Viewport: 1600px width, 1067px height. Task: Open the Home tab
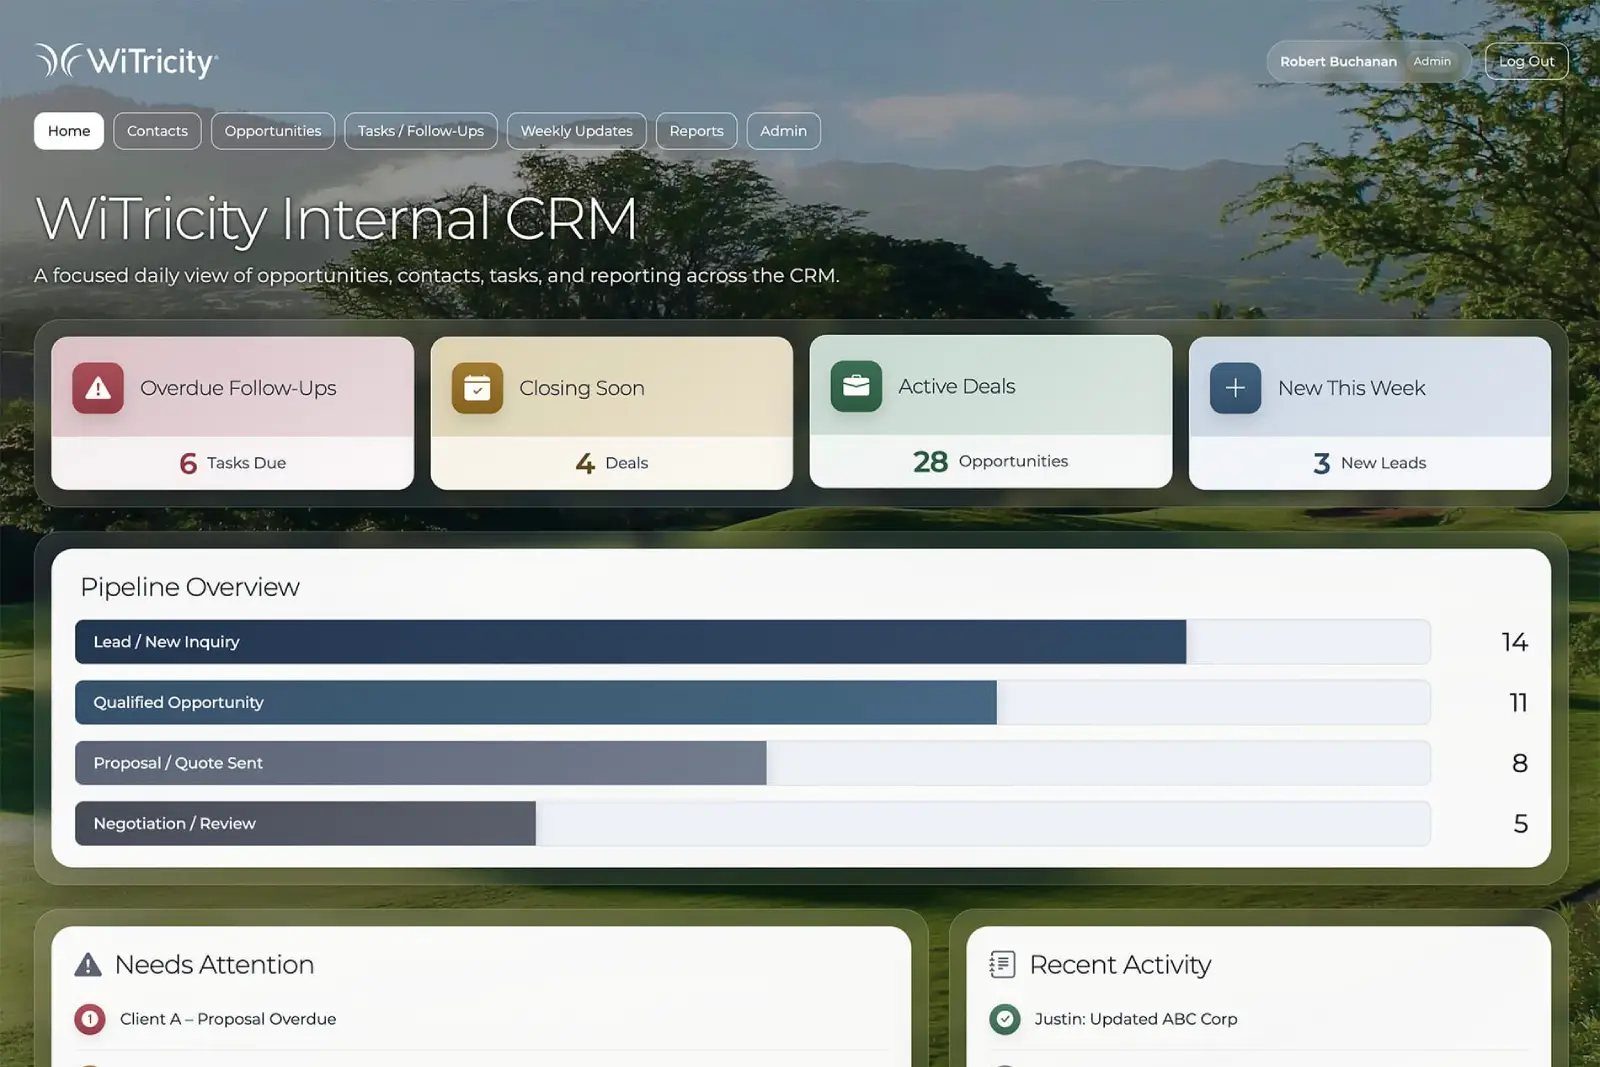click(69, 131)
